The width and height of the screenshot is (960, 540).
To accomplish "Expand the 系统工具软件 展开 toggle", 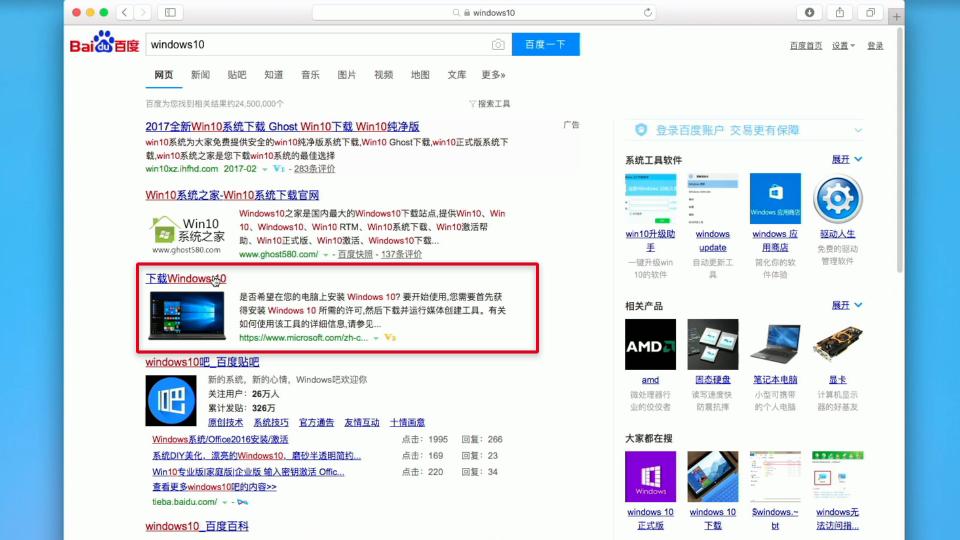I will 847,159.
